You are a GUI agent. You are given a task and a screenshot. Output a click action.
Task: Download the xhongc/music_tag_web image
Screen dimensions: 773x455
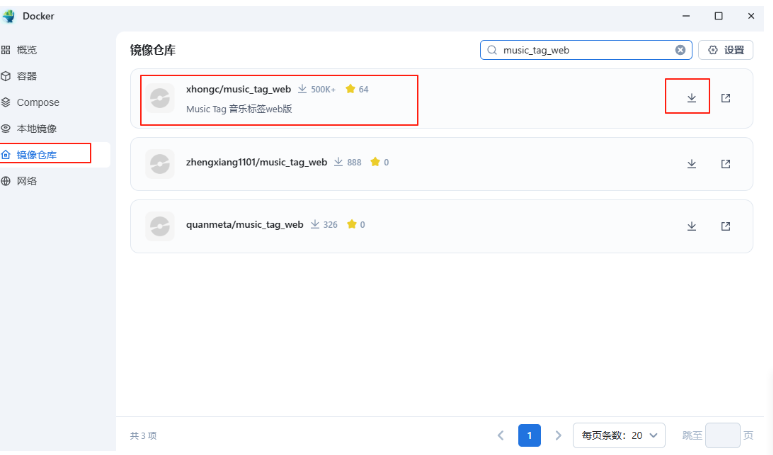(x=691, y=98)
